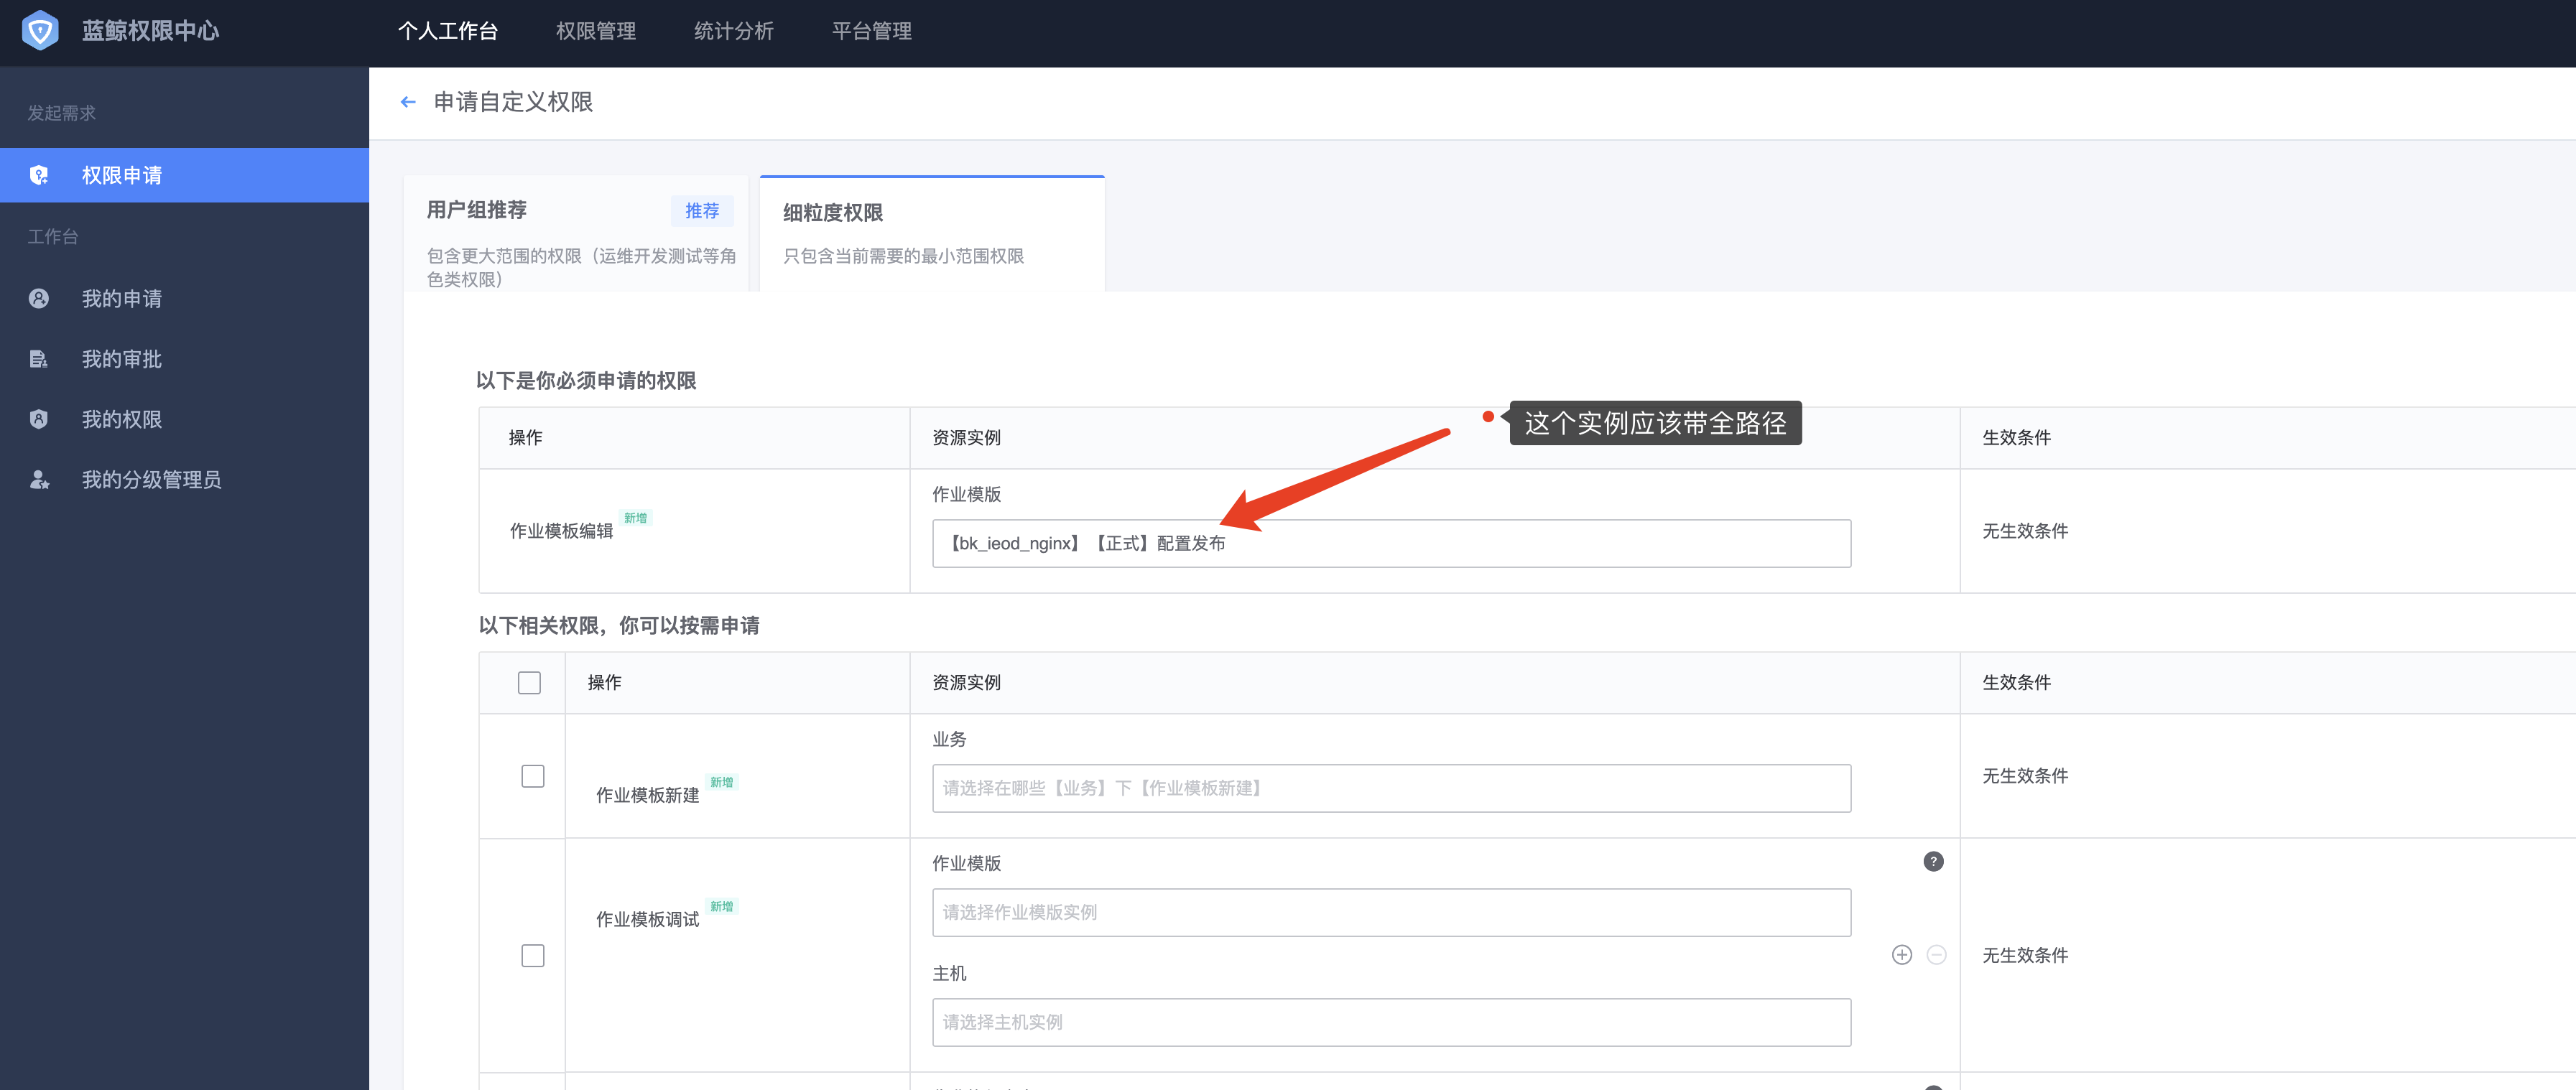Open the 作业模版实例 selector for 作业模板调试
This screenshot has width=2576, height=1090.
[1390, 912]
